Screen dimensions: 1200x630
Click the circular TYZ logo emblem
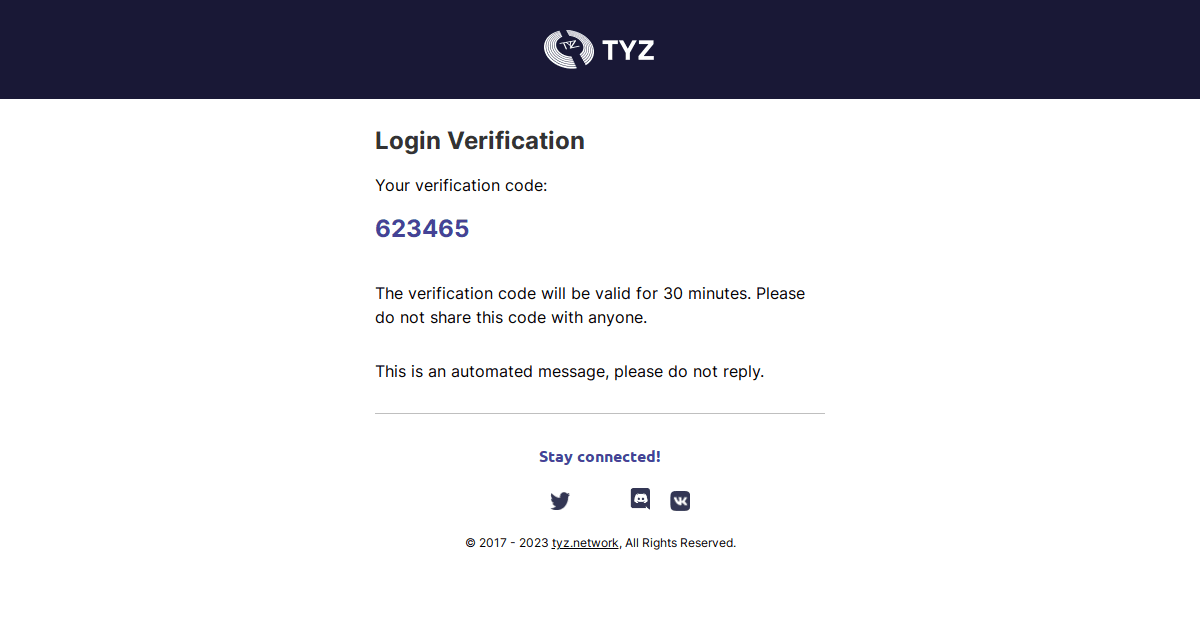(x=569, y=49)
